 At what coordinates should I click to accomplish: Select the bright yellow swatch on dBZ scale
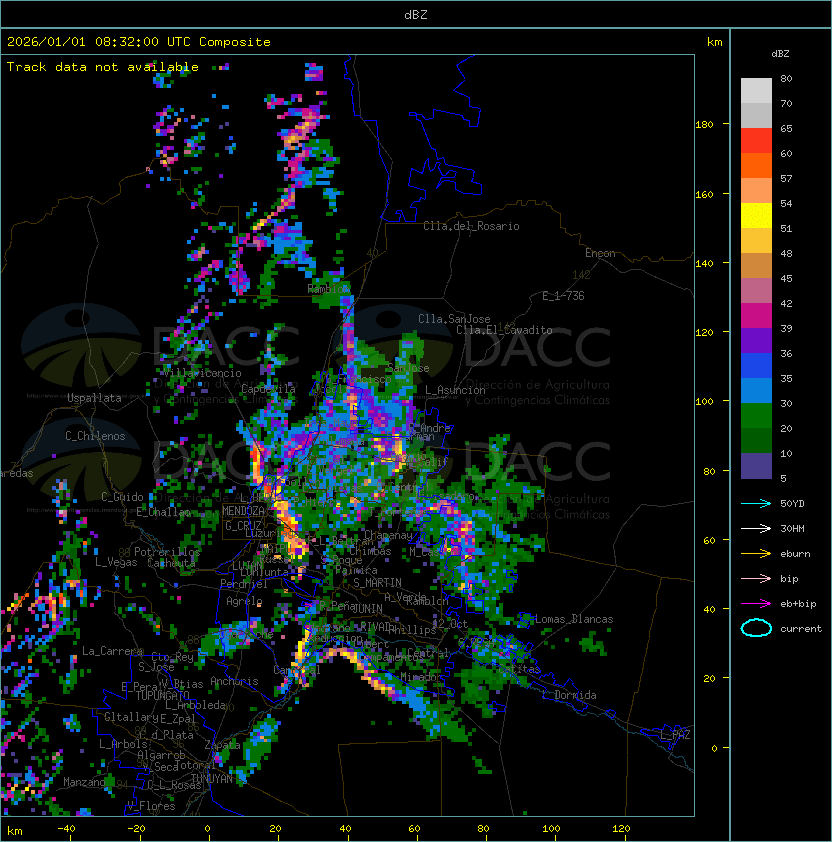click(756, 216)
